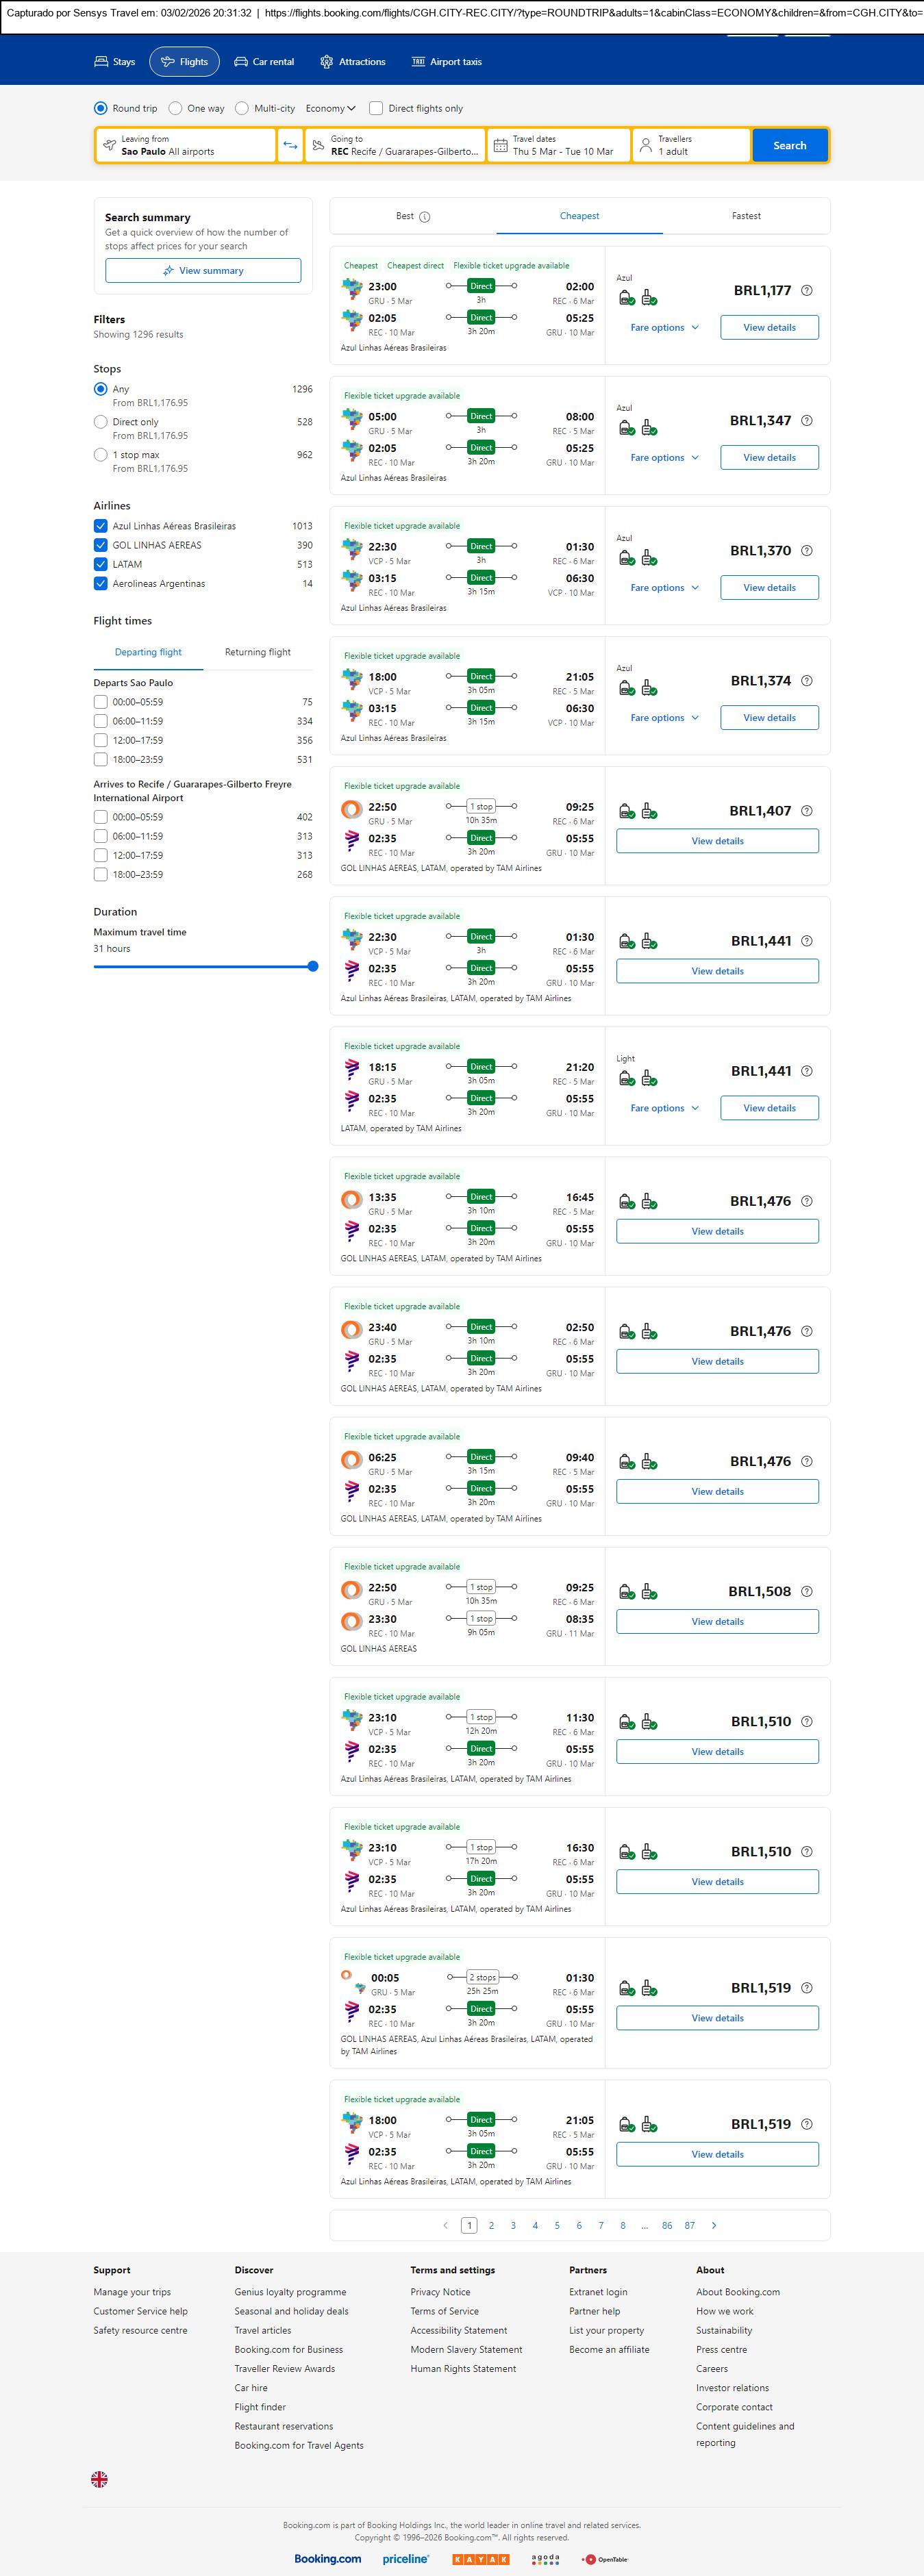The width and height of the screenshot is (924, 2576).
Task: Expand Fare options for the BRL1,441 LATAM flight
Action: [x=664, y=1108]
